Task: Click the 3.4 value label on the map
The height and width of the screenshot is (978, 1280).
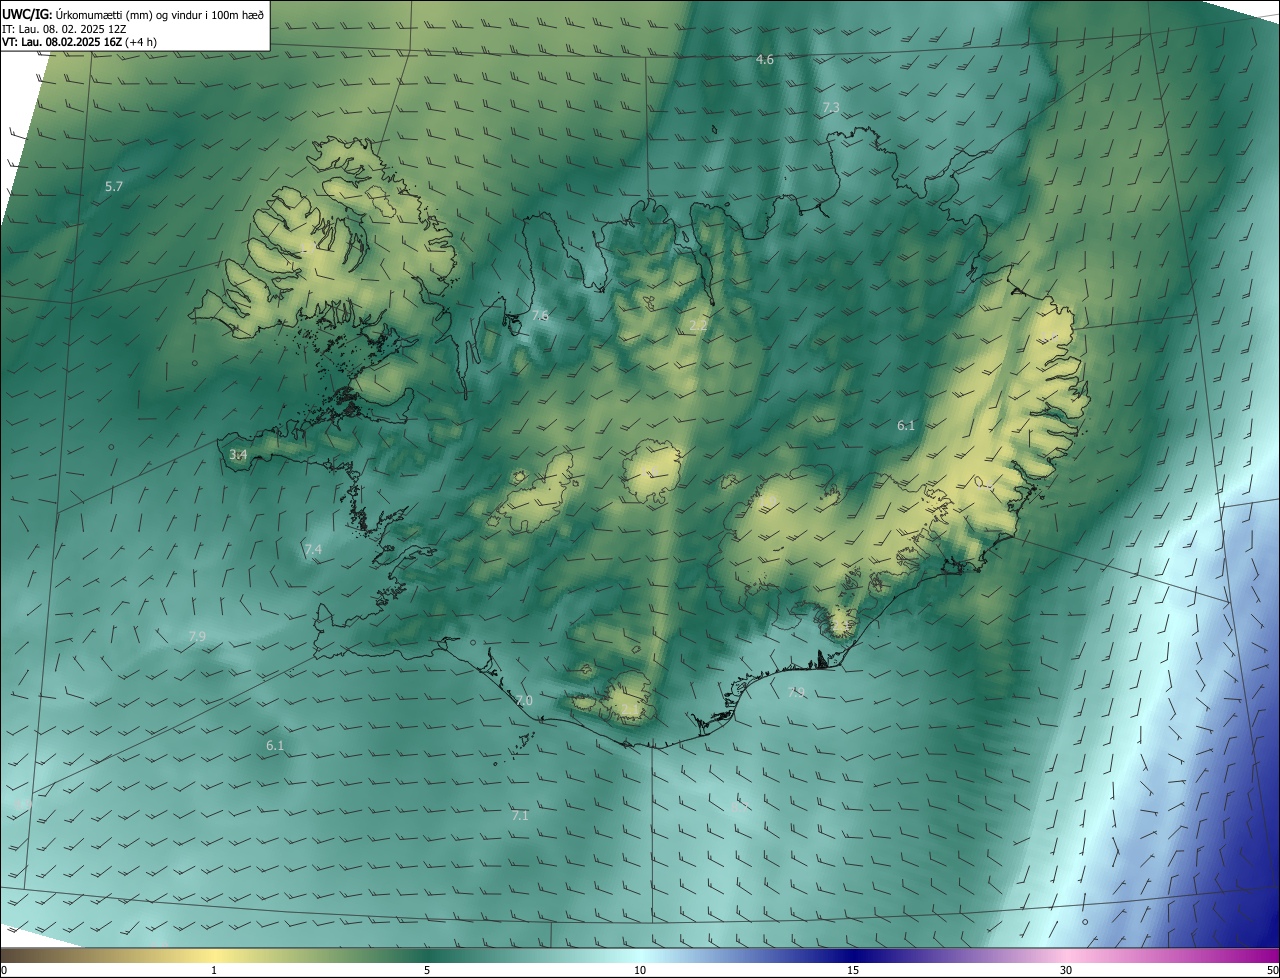Action: [238, 455]
